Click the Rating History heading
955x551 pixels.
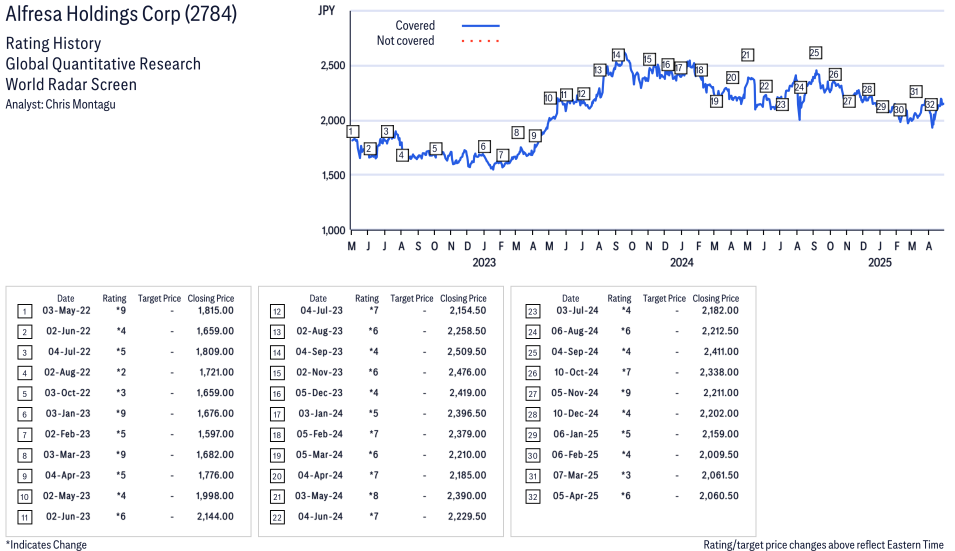tap(54, 44)
